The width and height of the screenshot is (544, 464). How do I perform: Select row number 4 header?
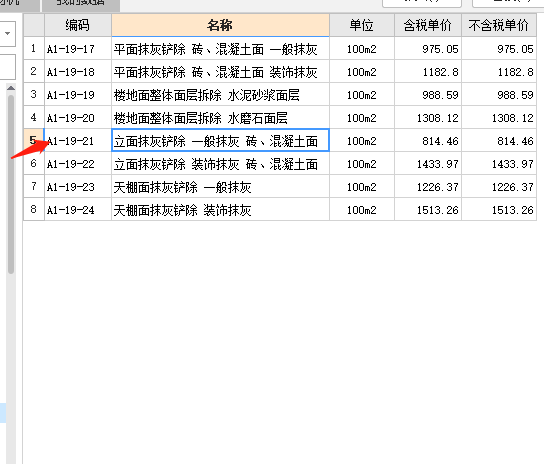(x=34, y=117)
